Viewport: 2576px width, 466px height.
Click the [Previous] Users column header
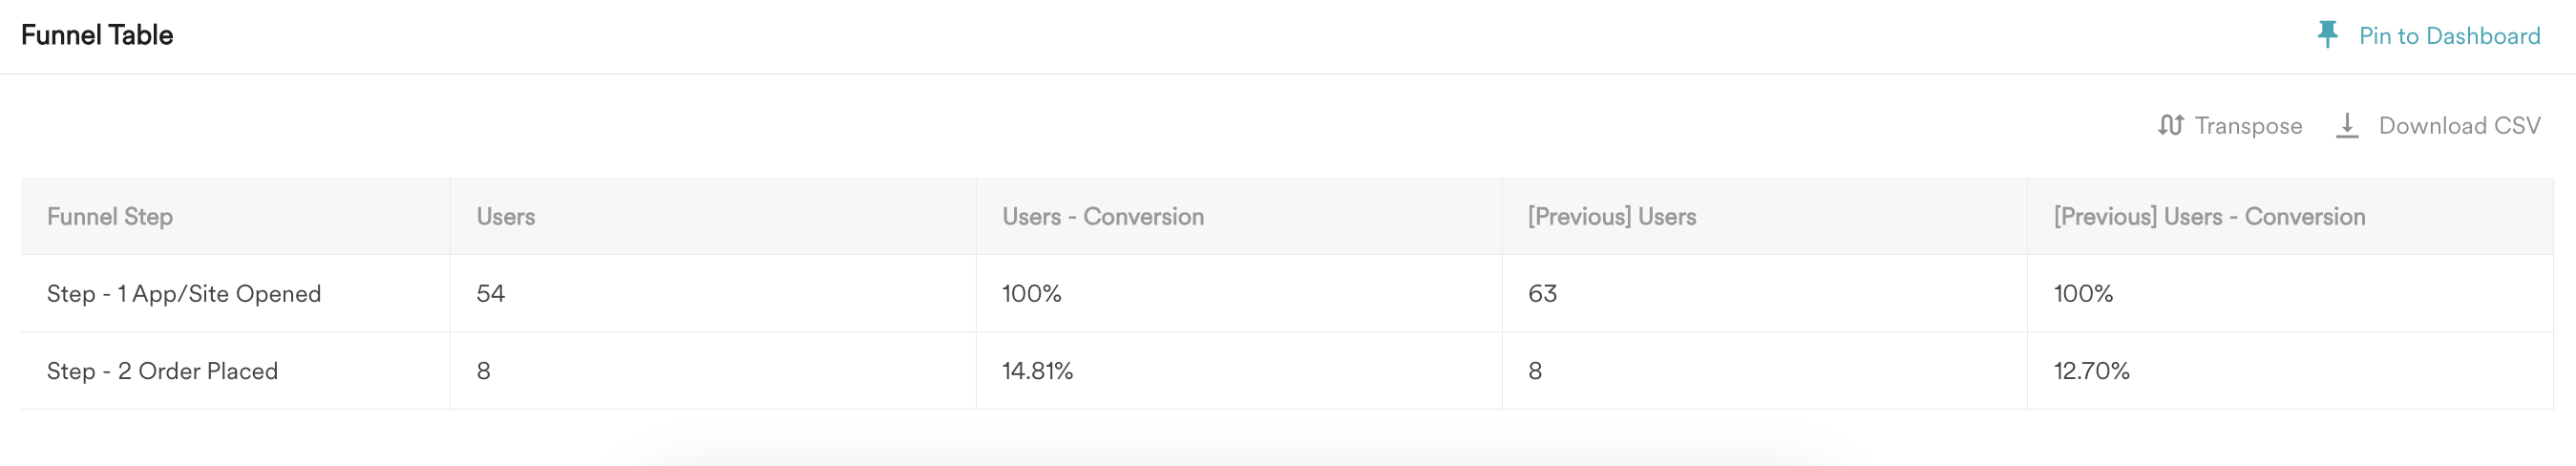1612,217
